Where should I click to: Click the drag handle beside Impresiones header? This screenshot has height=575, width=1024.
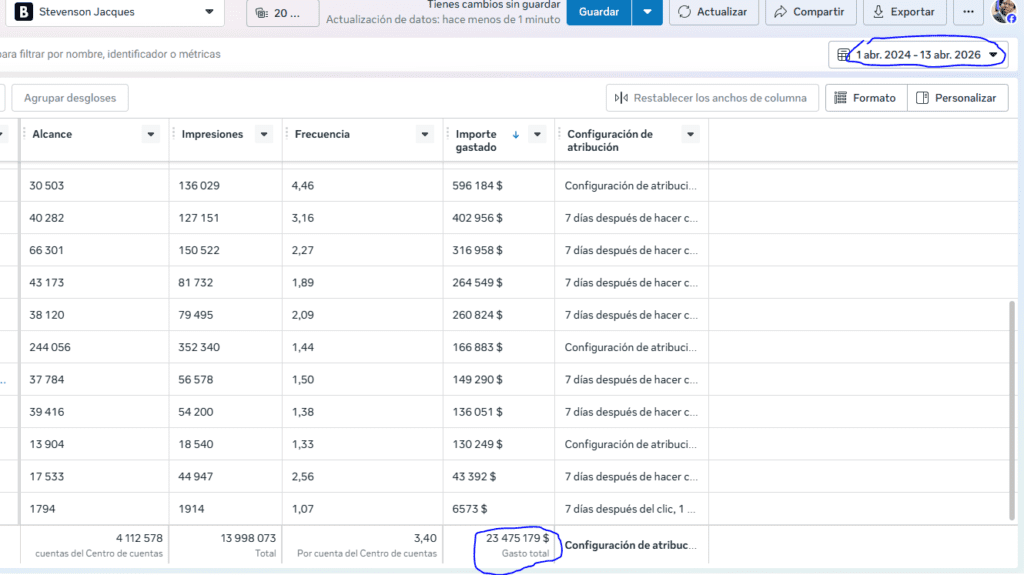pos(174,134)
